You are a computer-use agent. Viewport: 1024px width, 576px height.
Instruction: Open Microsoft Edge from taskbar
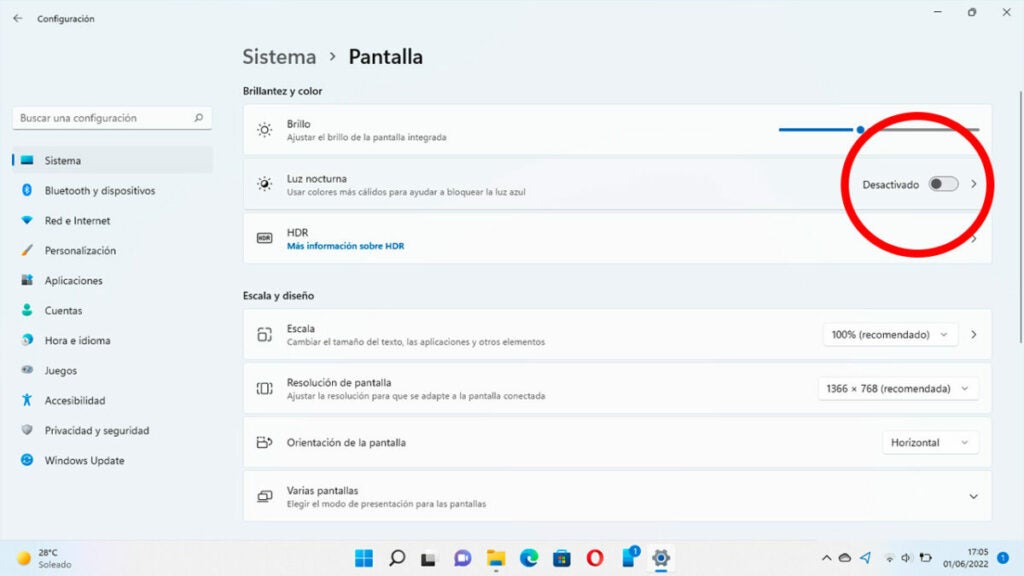coord(529,558)
